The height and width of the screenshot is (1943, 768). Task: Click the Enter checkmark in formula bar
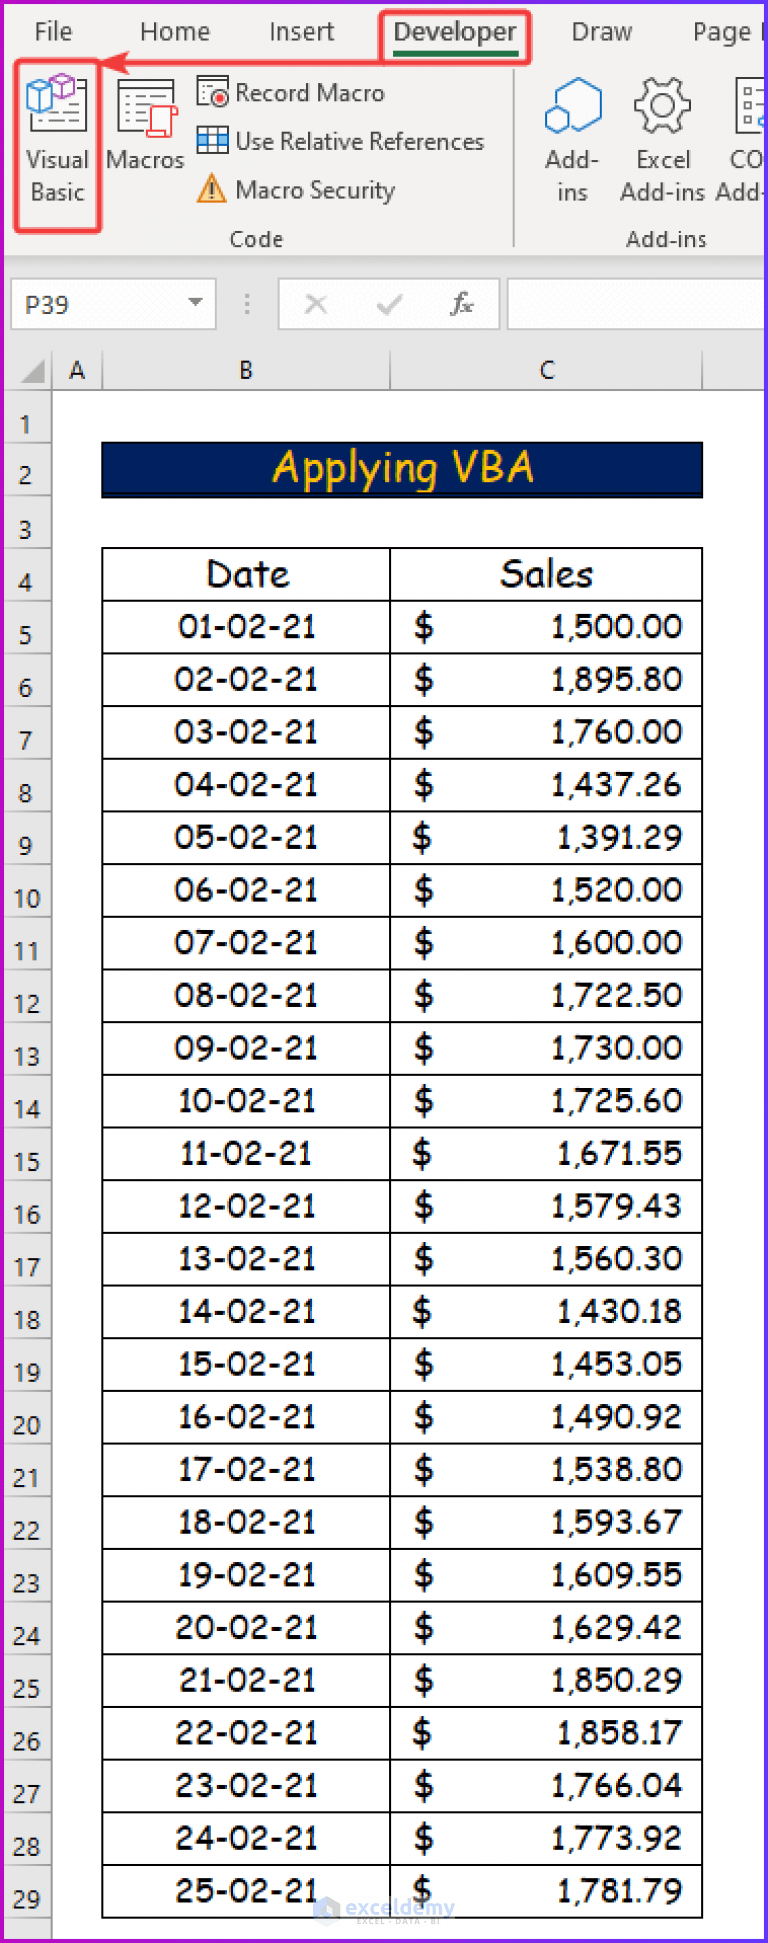point(389,304)
